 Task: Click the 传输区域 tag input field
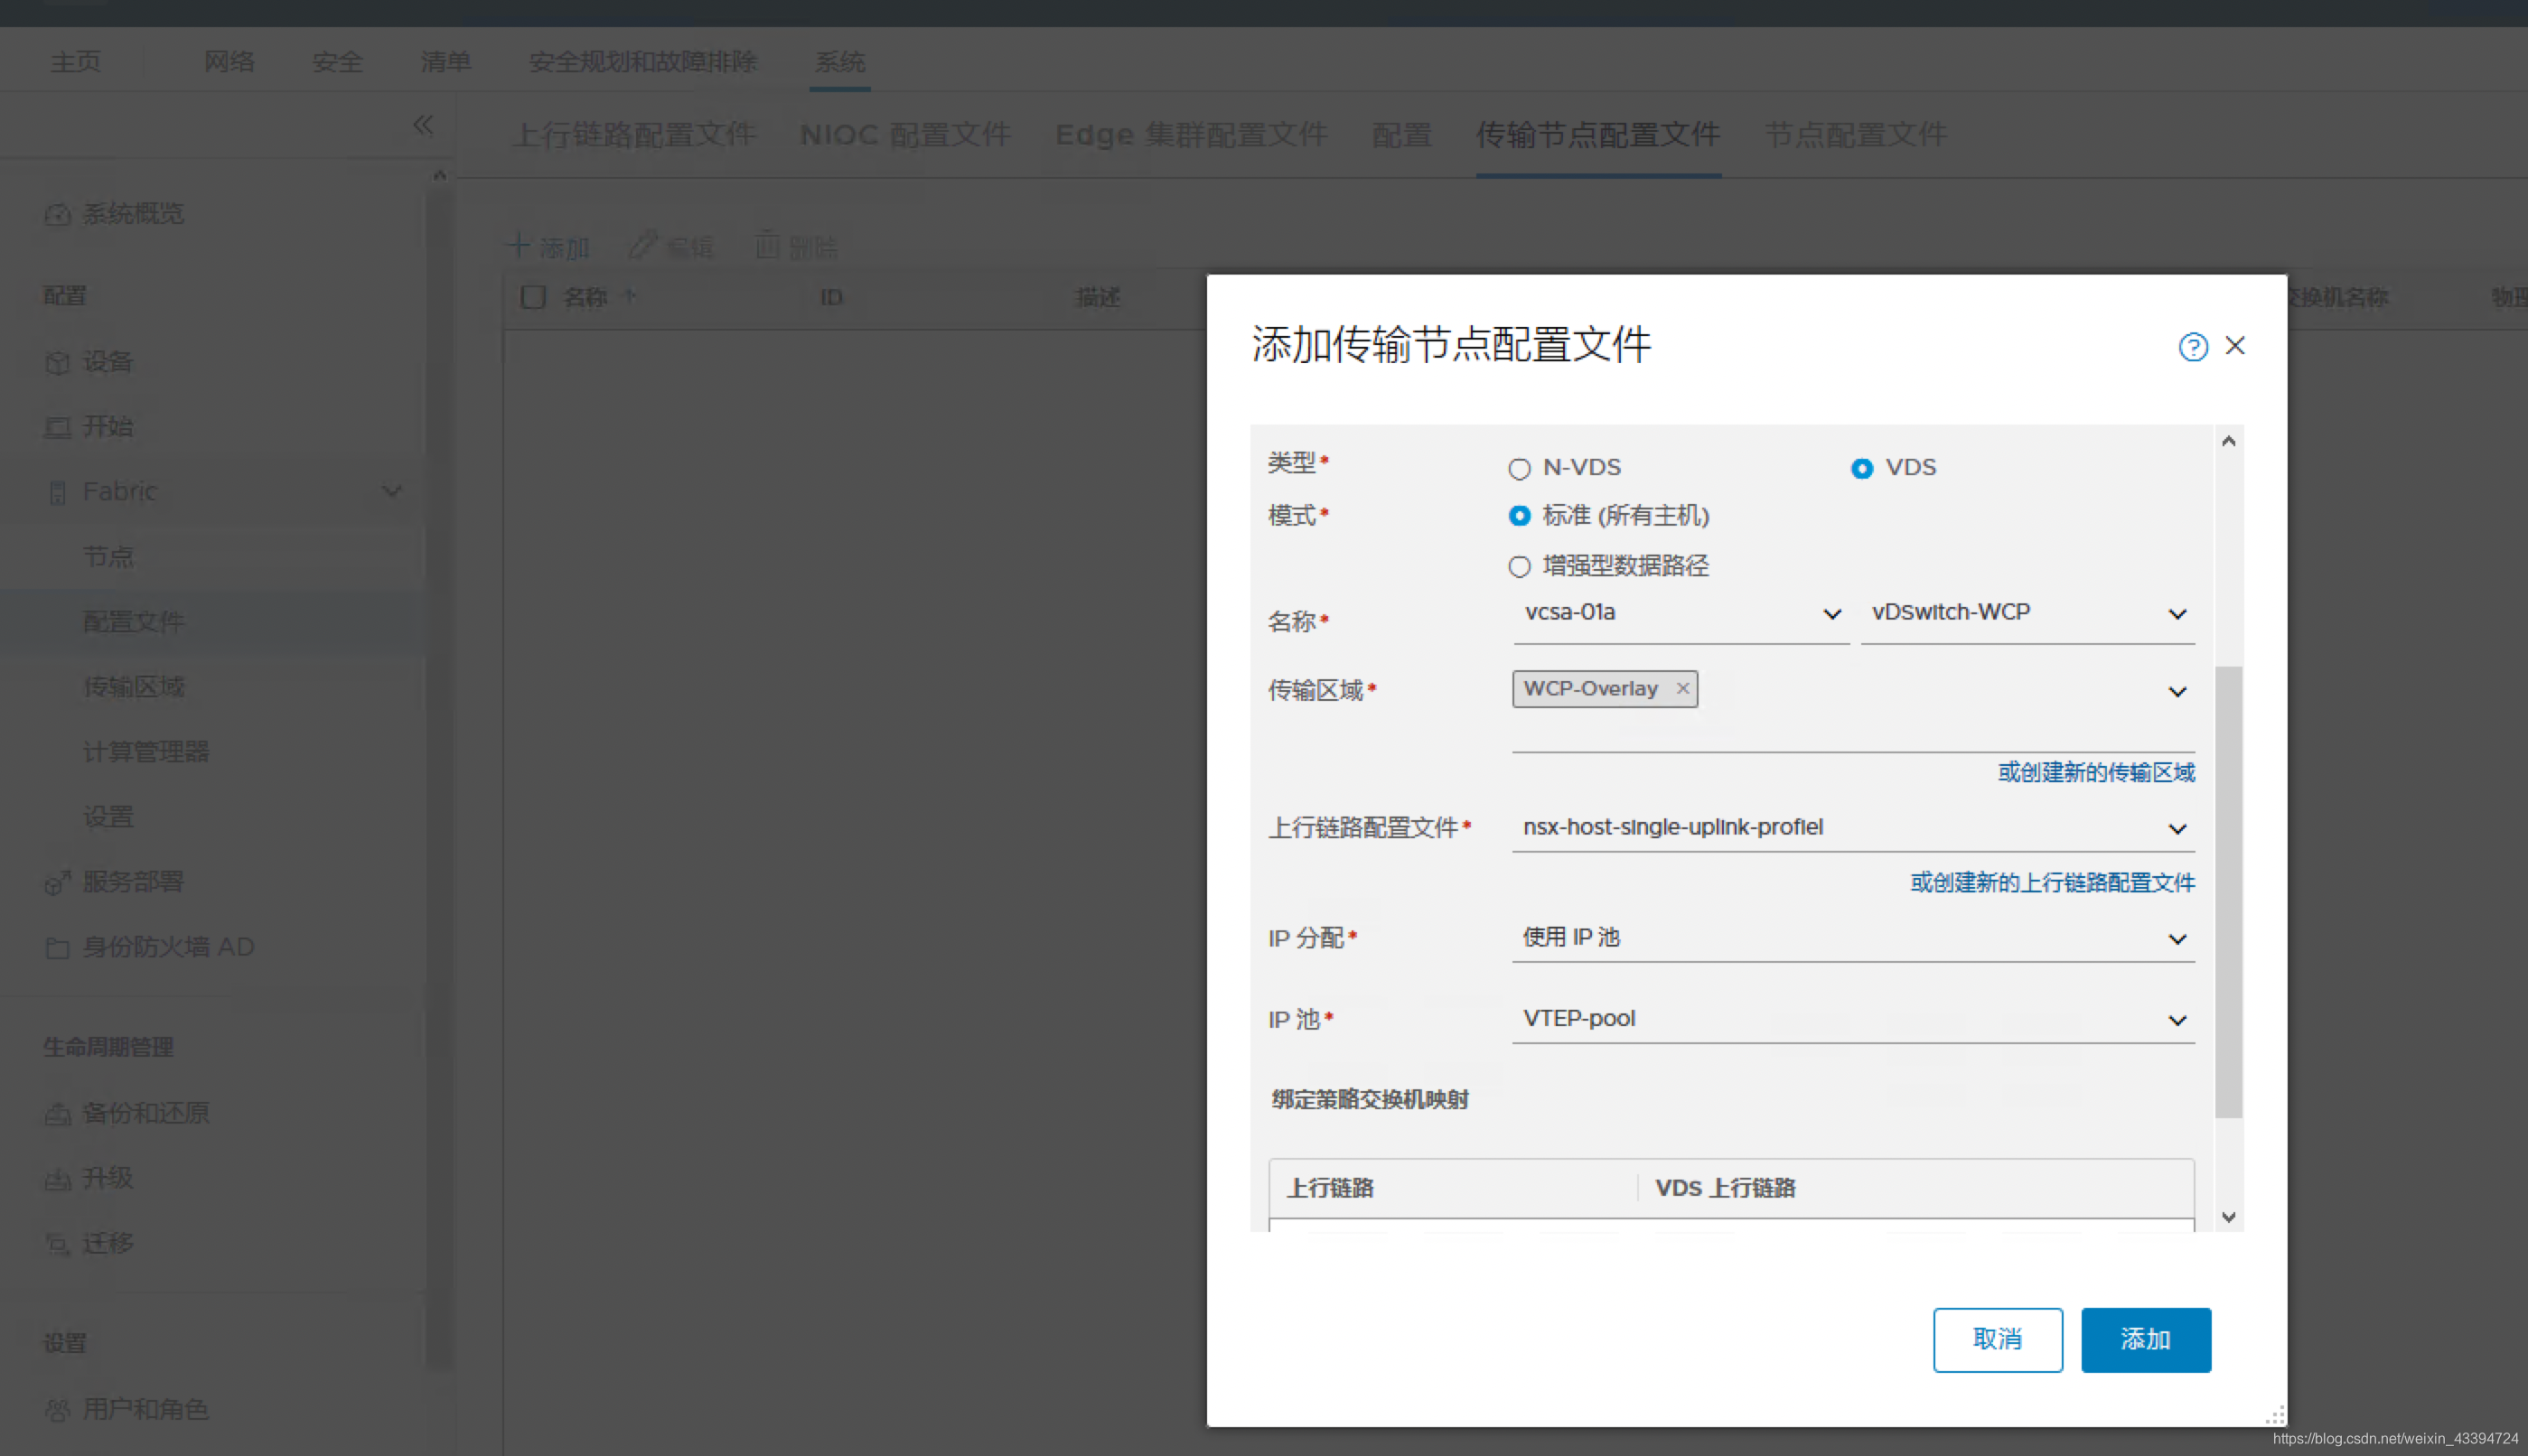click(x=1853, y=710)
